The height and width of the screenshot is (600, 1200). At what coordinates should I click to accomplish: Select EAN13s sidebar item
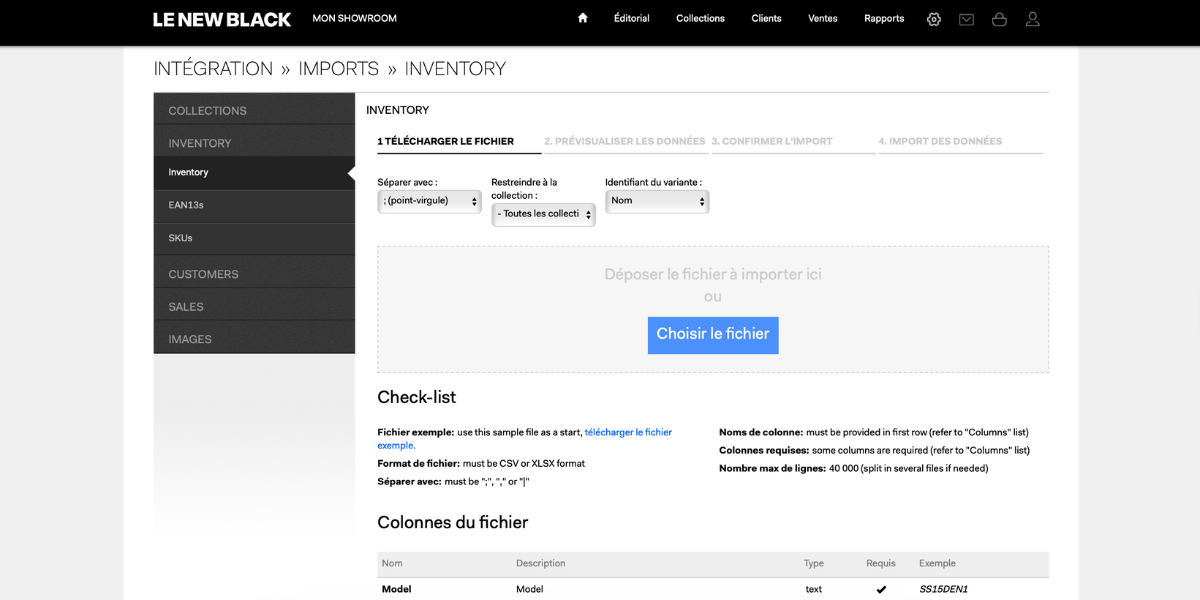tap(254, 206)
